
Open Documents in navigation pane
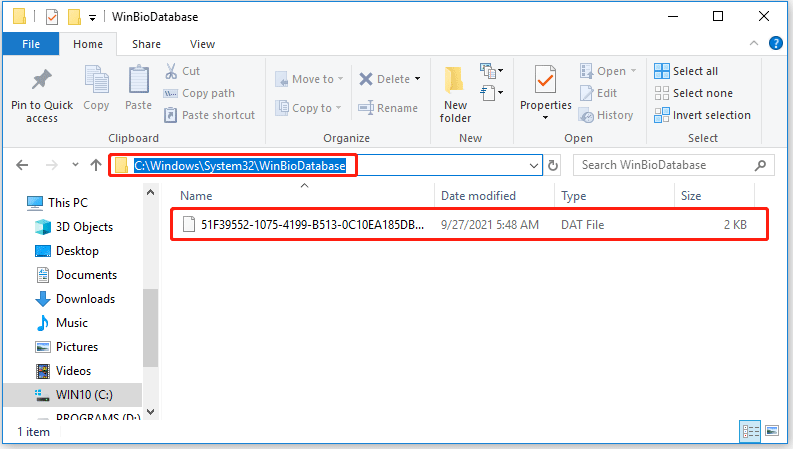click(76, 275)
